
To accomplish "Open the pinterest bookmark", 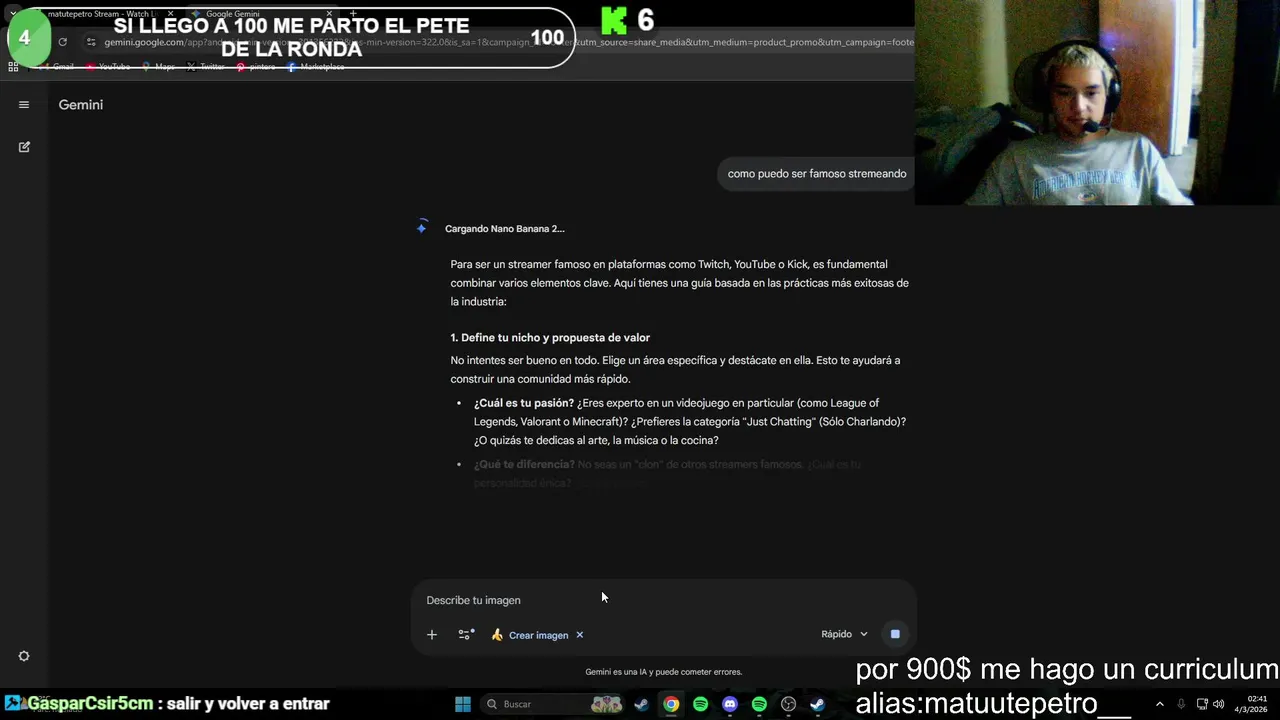I will click(256, 67).
